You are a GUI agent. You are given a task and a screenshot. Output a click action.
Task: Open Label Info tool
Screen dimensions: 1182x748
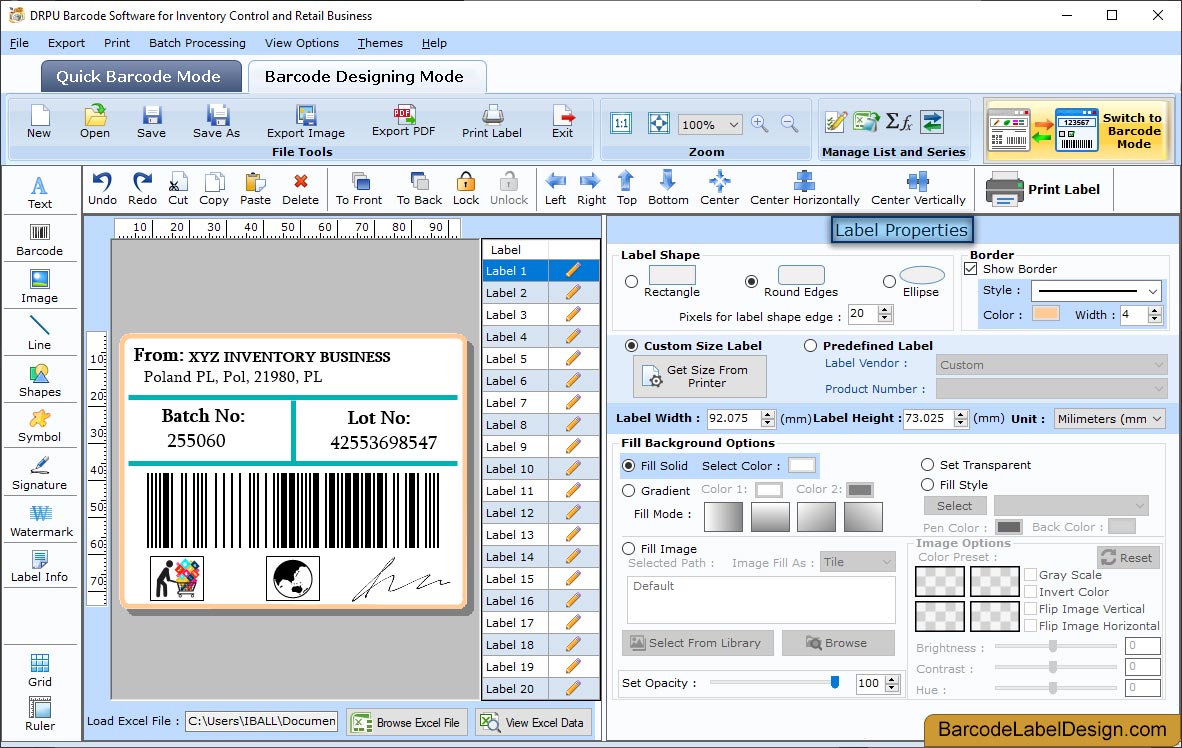pyautogui.click(x=39, y=566)
